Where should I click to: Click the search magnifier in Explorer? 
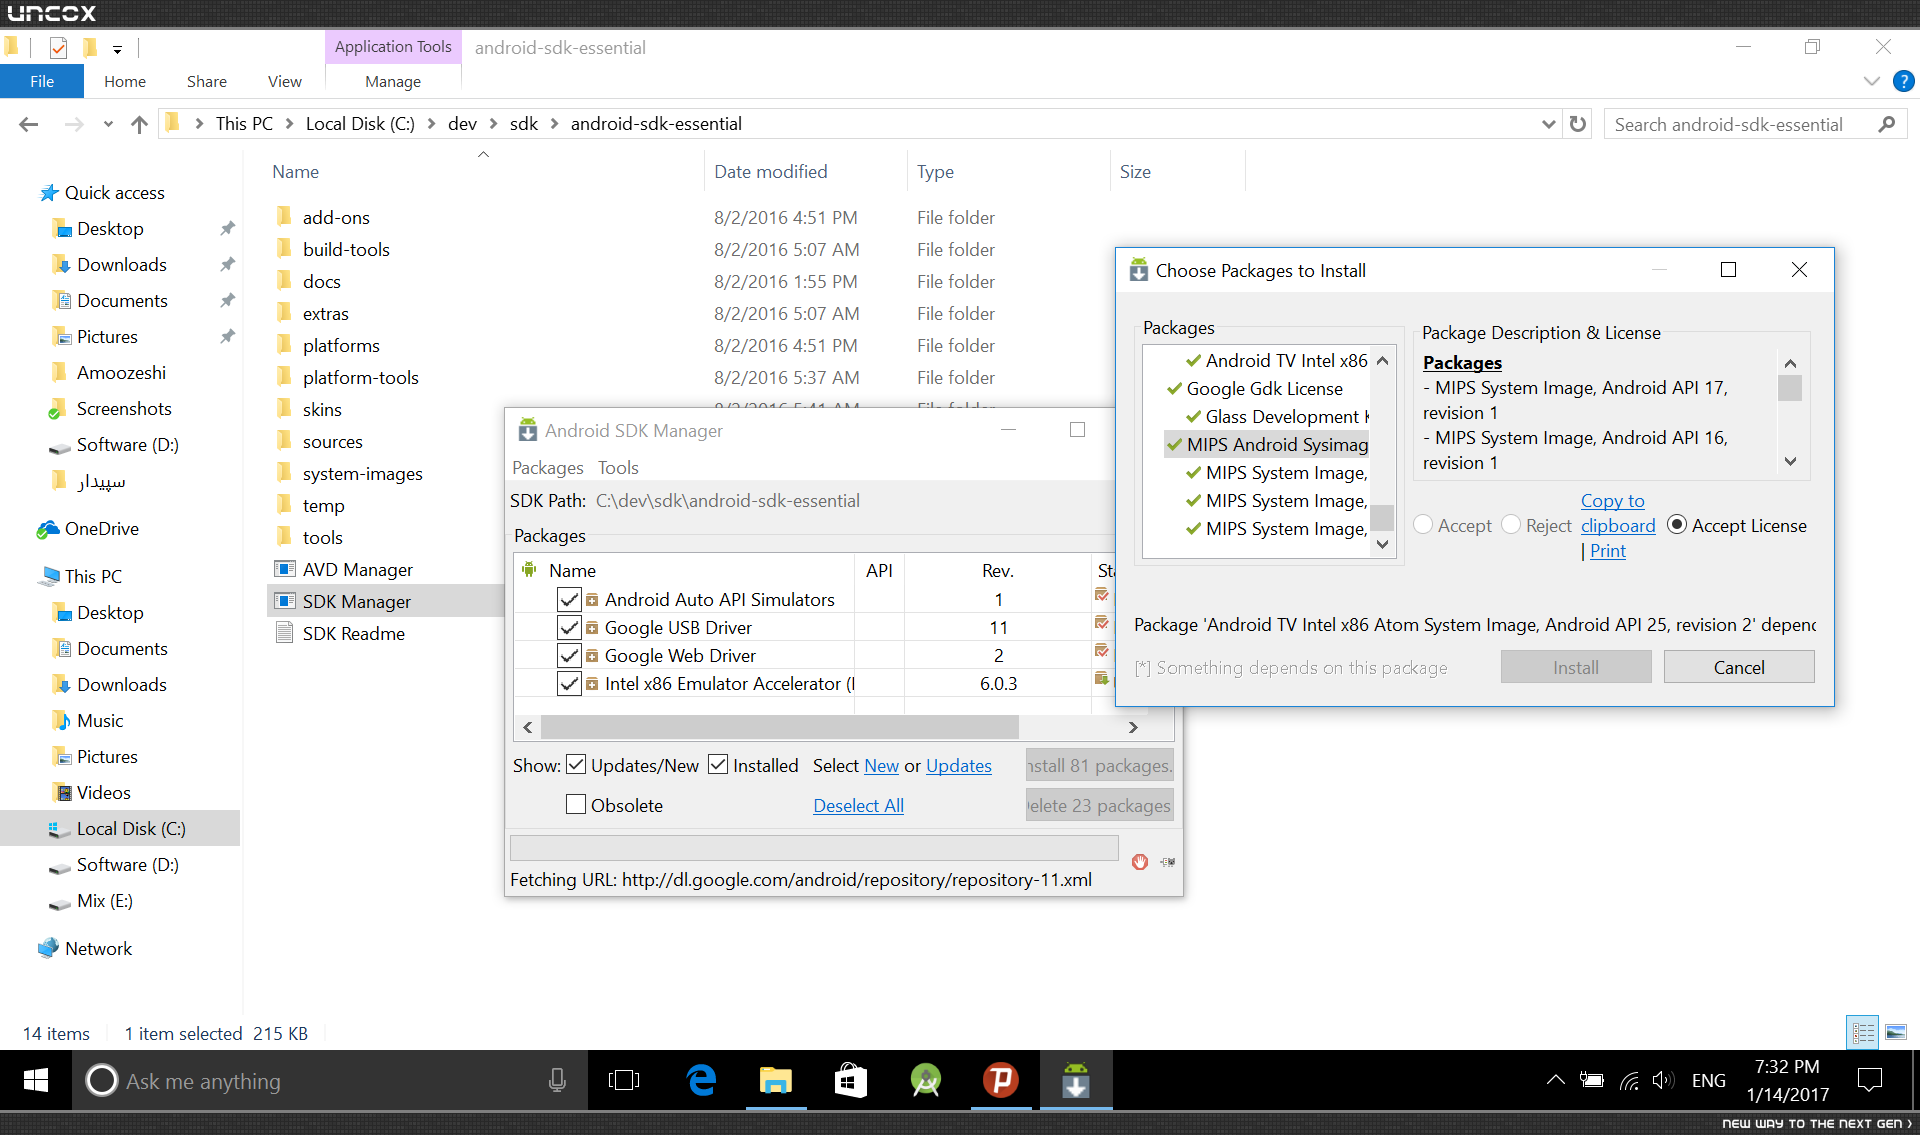1887,124
